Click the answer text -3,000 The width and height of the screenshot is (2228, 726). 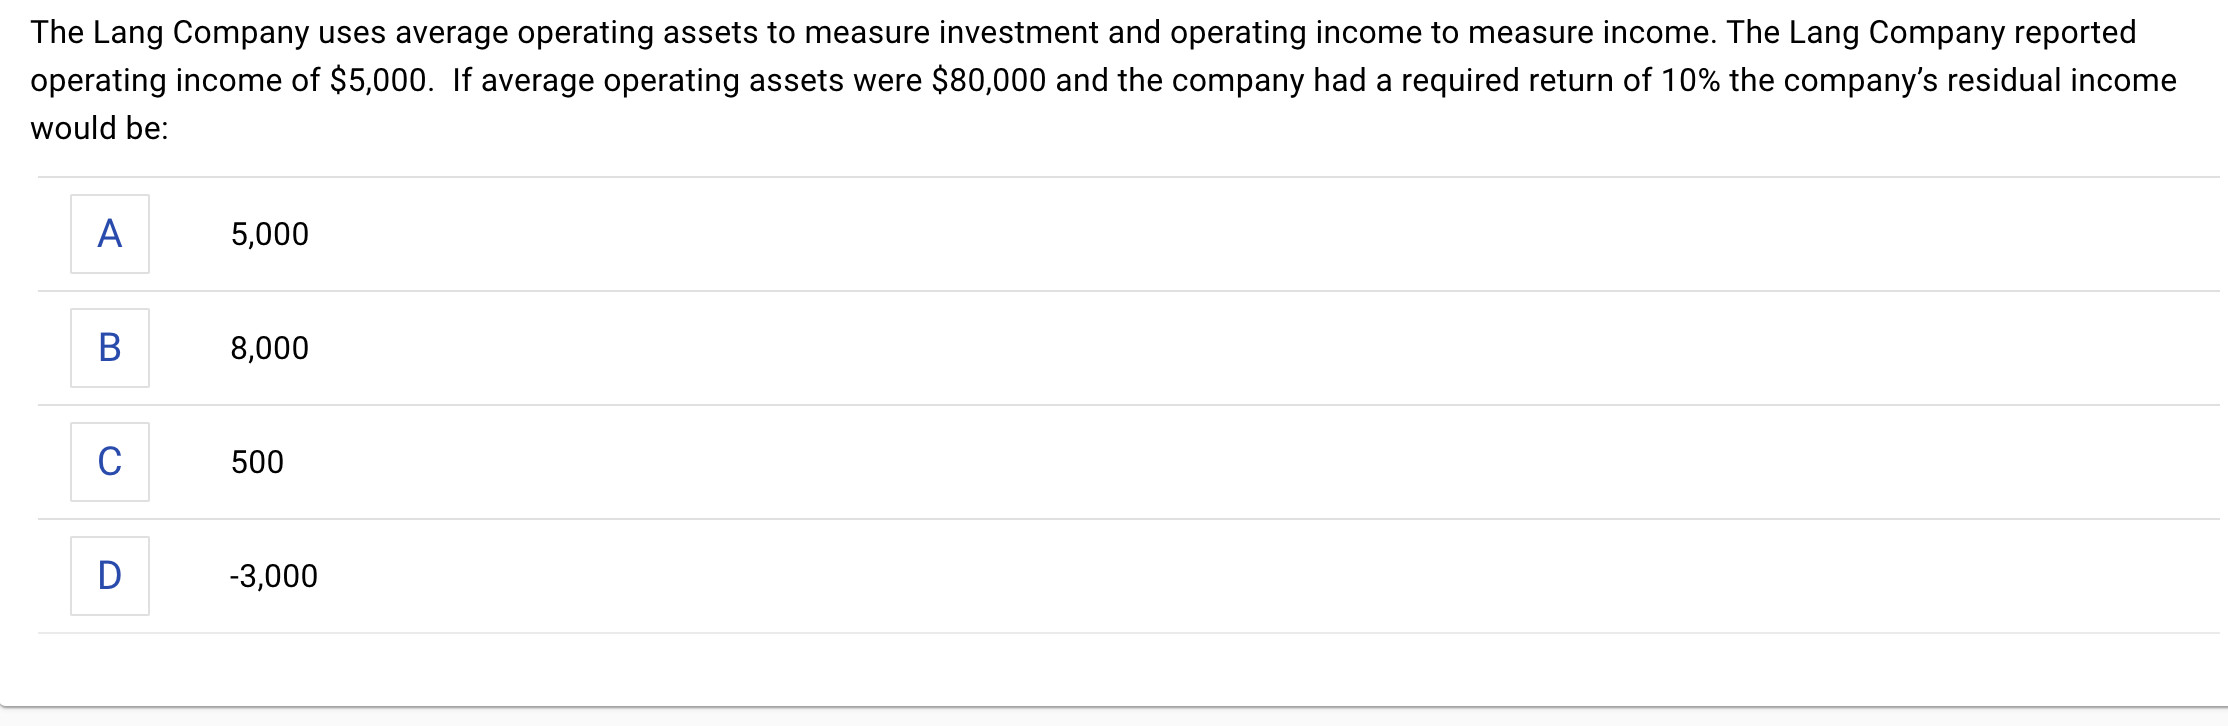coord(273,576)
